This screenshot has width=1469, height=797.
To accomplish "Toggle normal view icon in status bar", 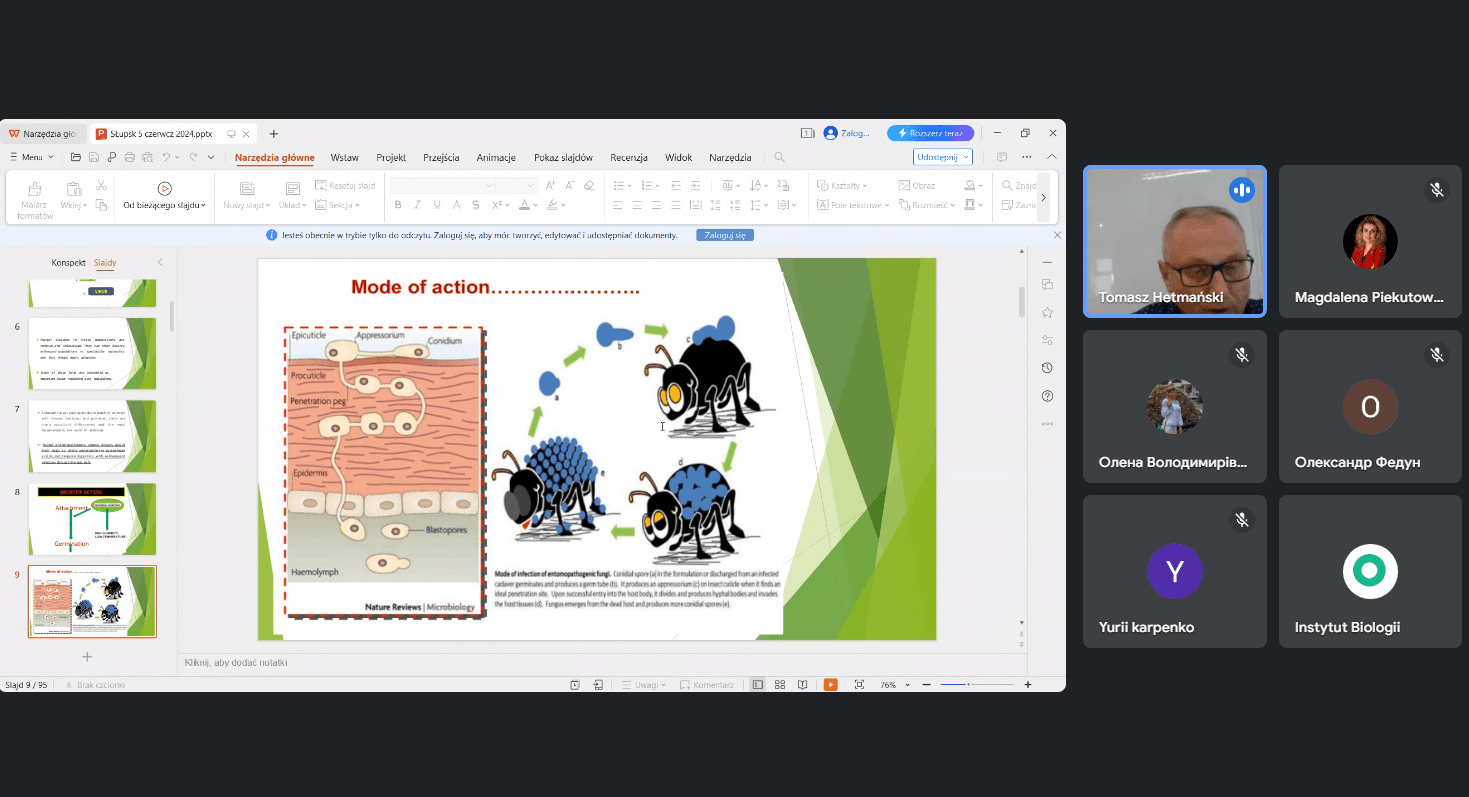I will tap(758, 685).
